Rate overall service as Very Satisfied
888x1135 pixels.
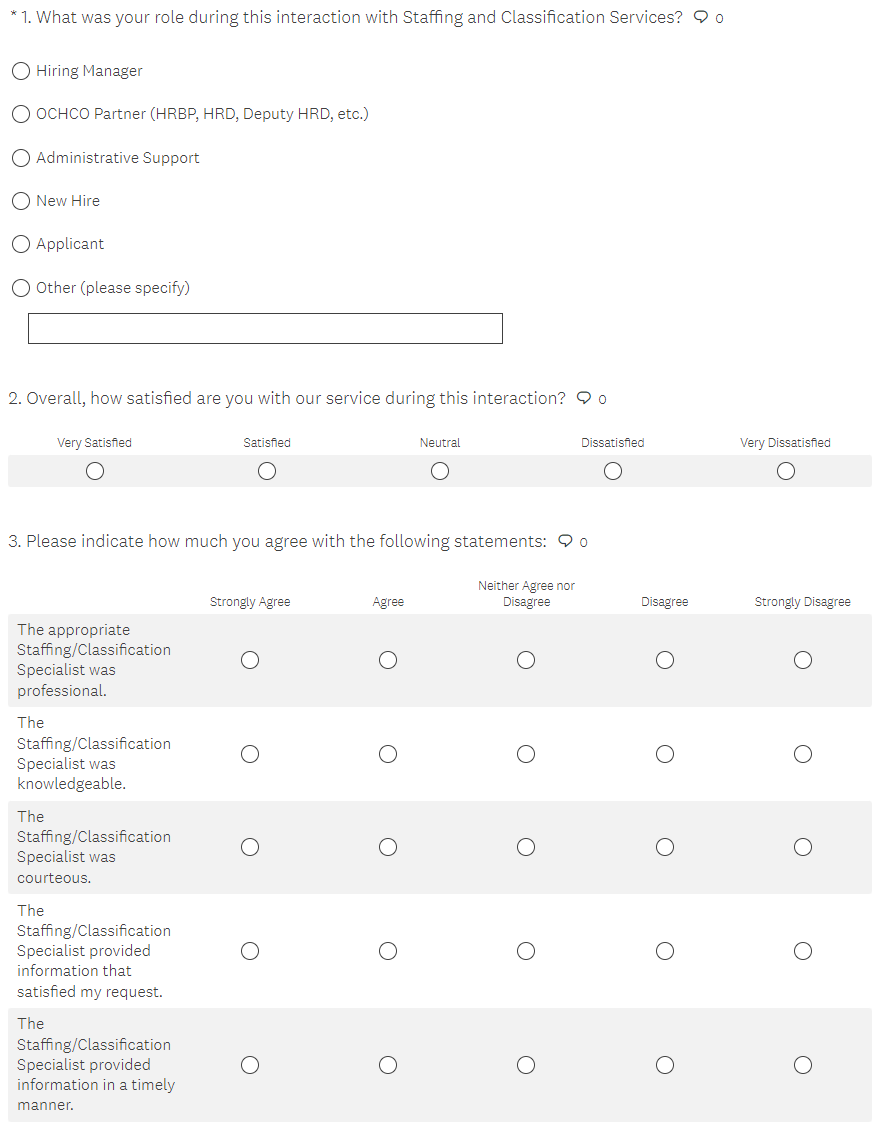pyautogui.click(x=95, y=471)
